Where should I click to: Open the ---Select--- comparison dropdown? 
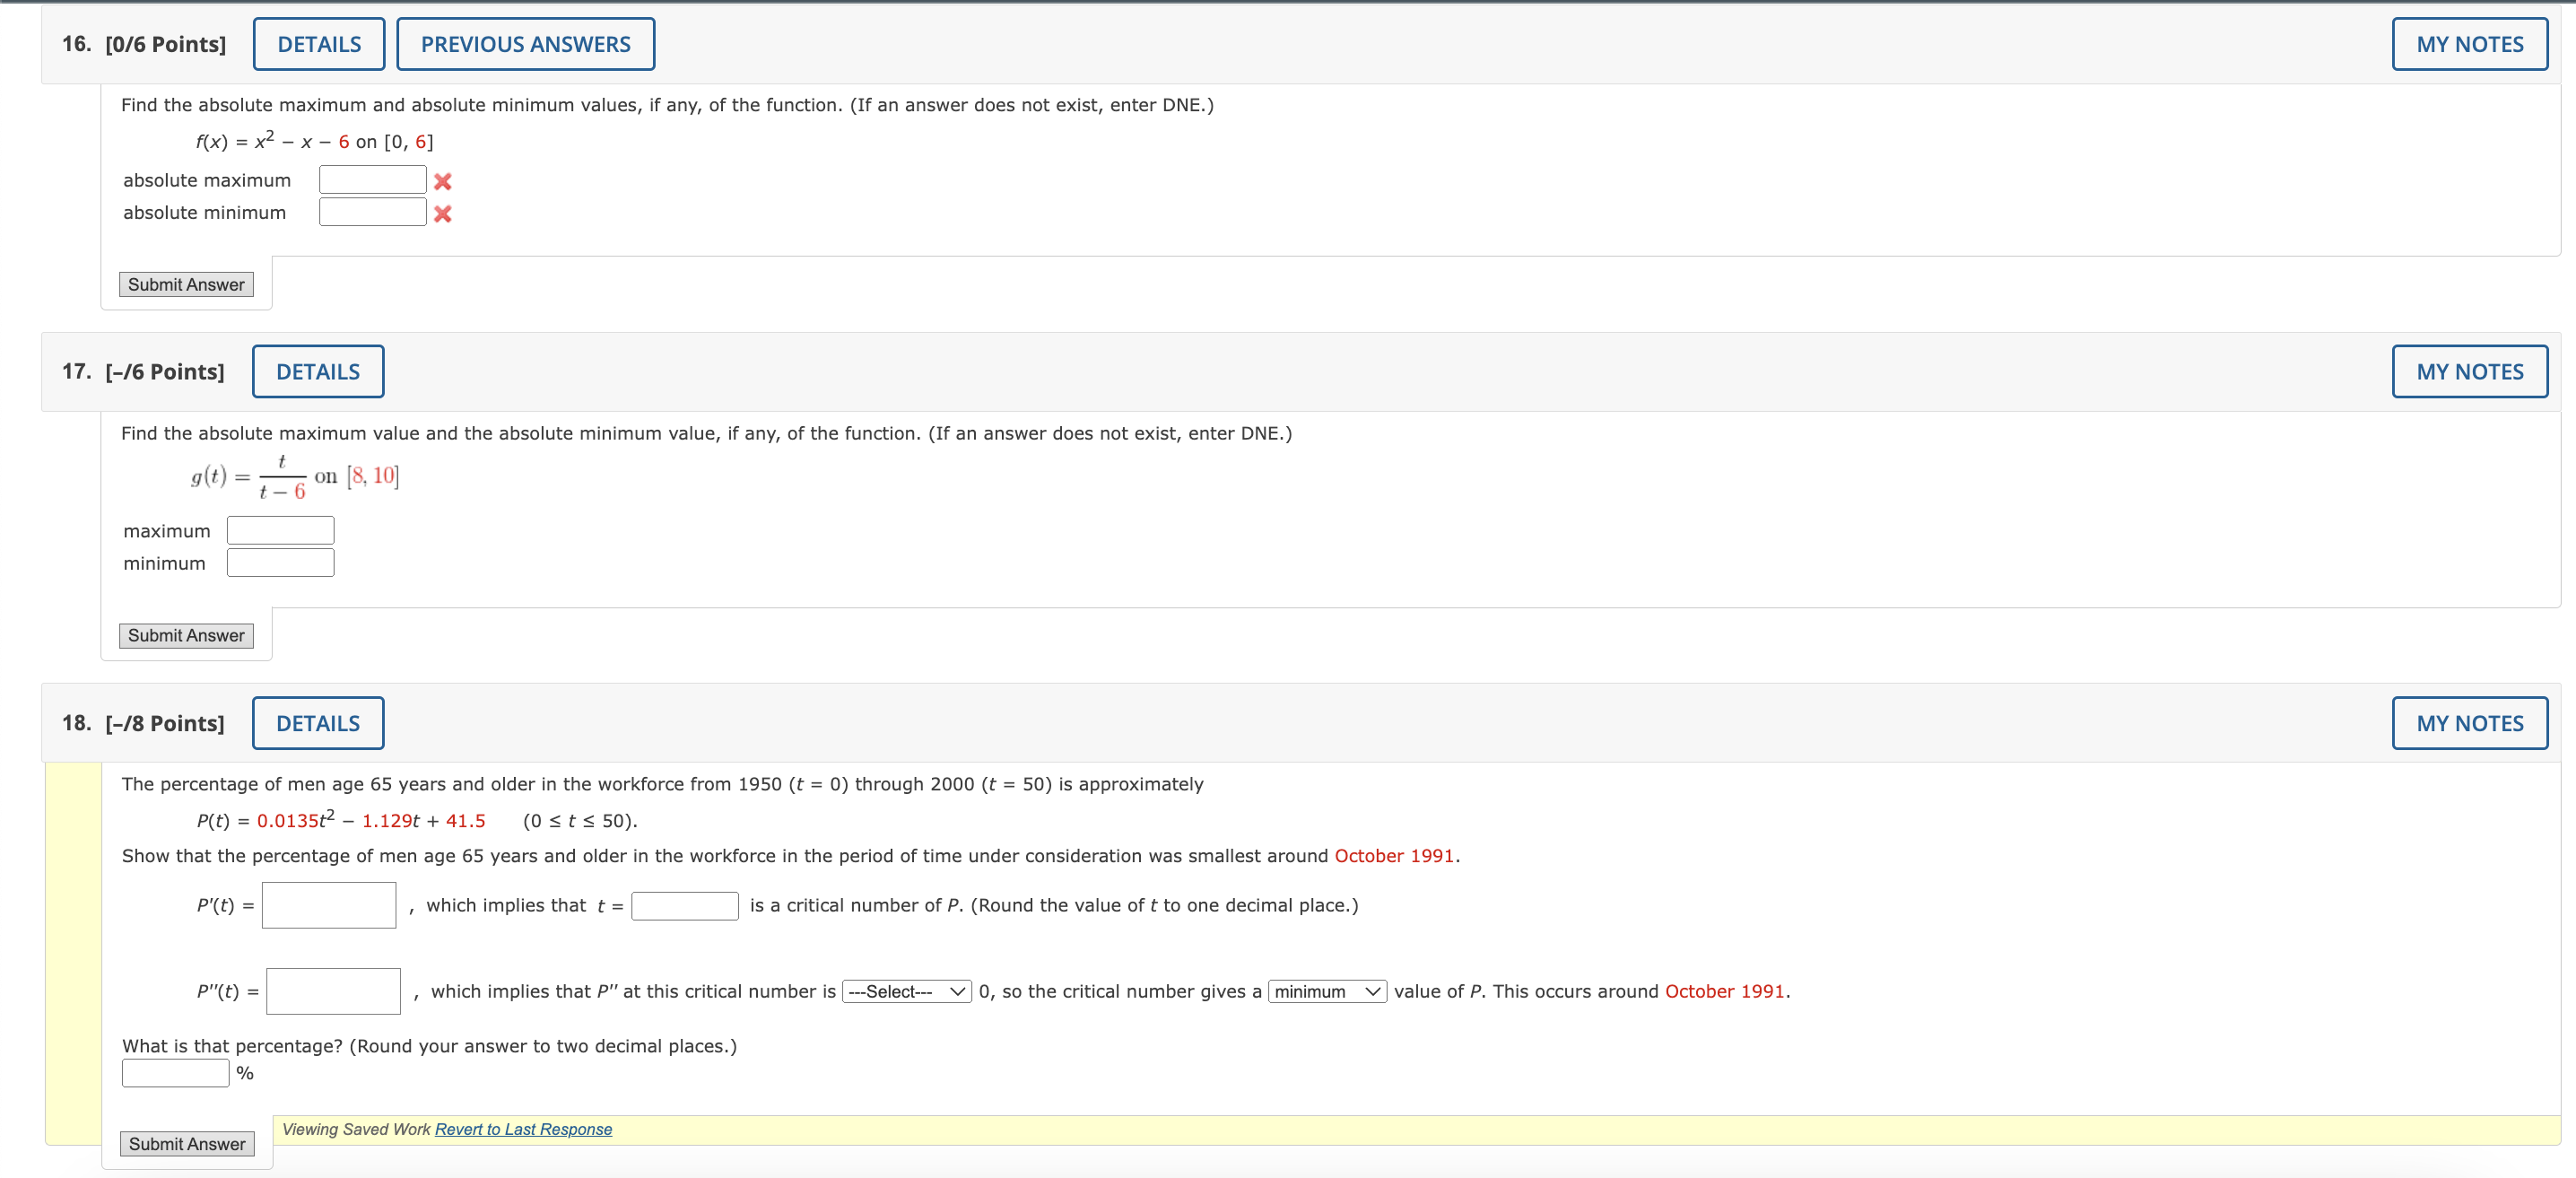pyautogui.click(x=906, y=991)
